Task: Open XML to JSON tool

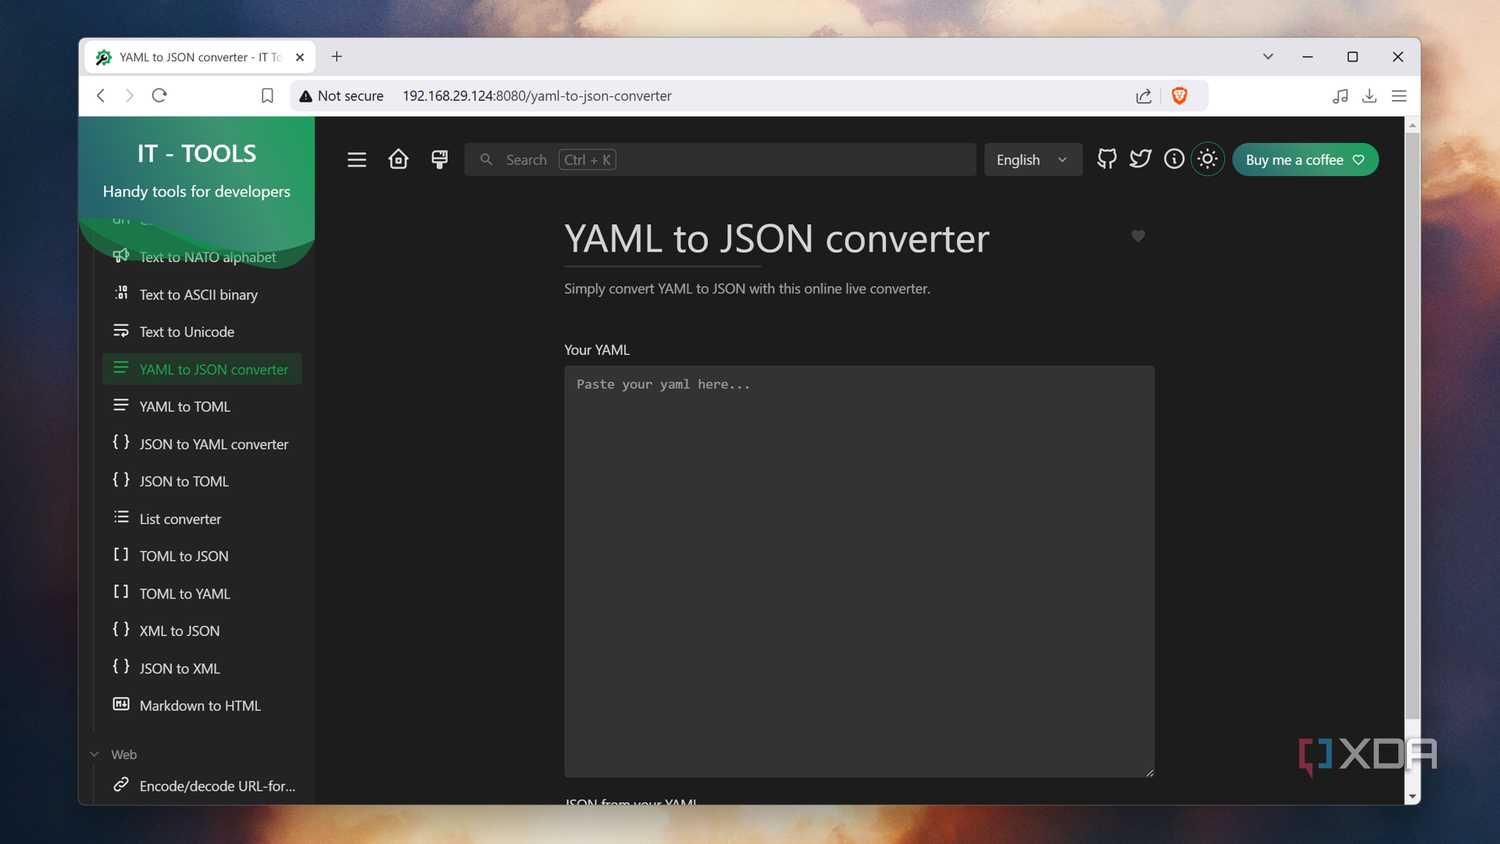Action: tap(202, 631)
